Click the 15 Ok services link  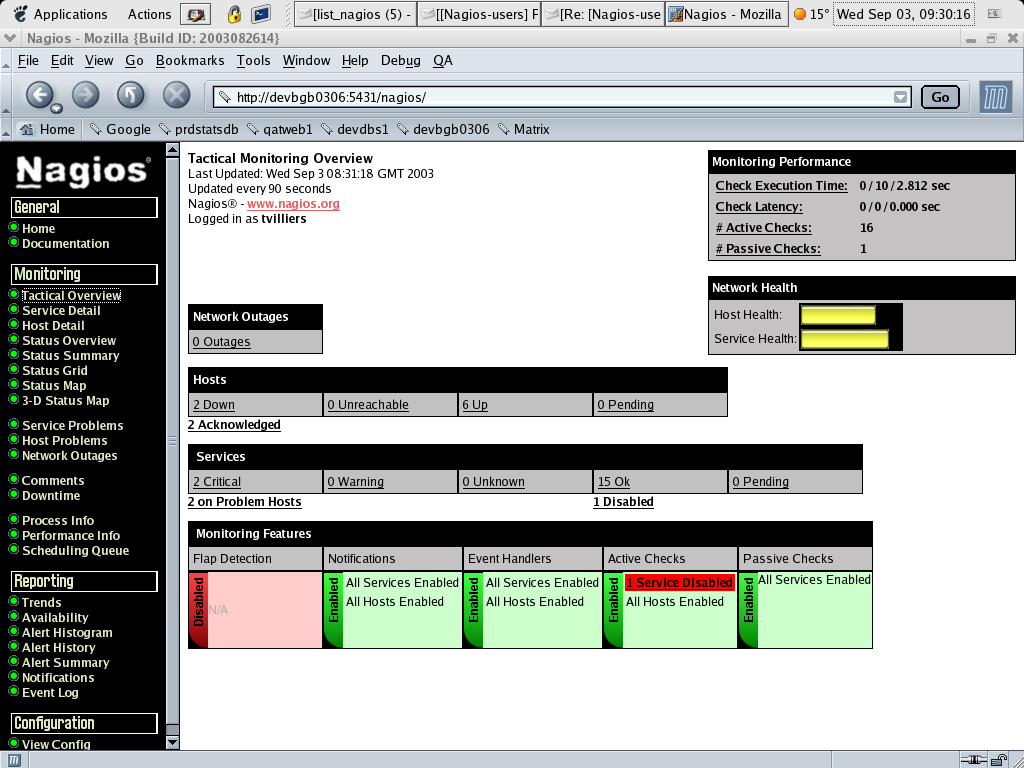coord(613,482)
